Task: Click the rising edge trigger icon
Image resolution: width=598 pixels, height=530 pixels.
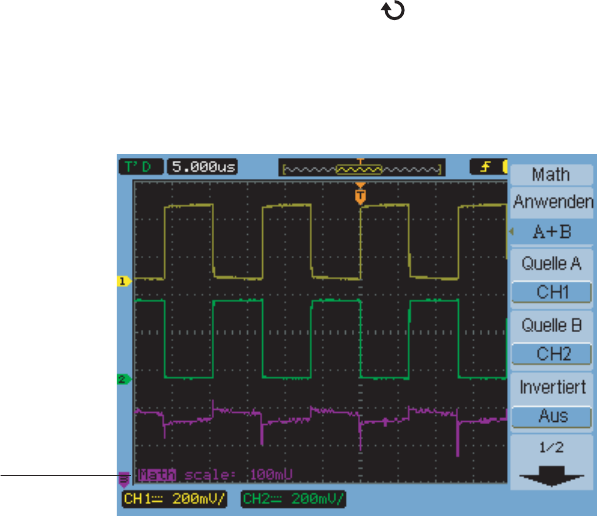Action: pos(485,167)
